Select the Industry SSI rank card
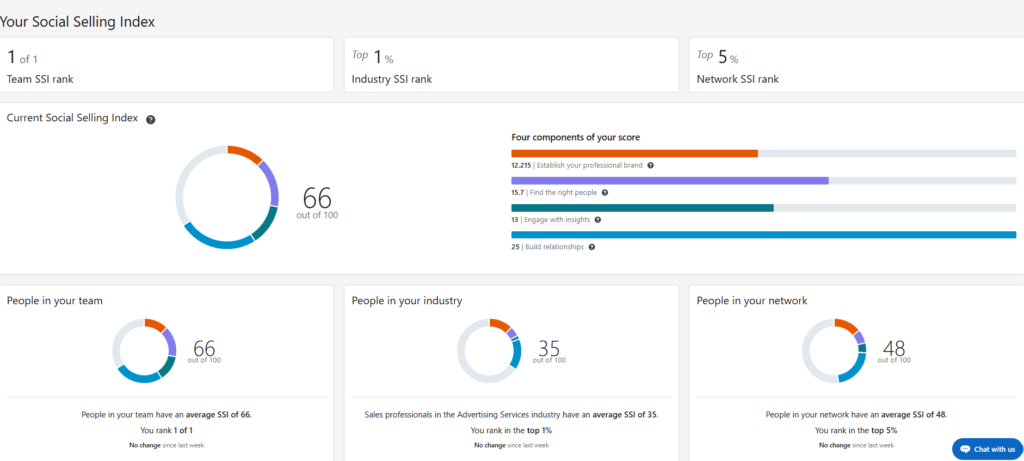Screen dimensions: 1024x461 point(511,65)
